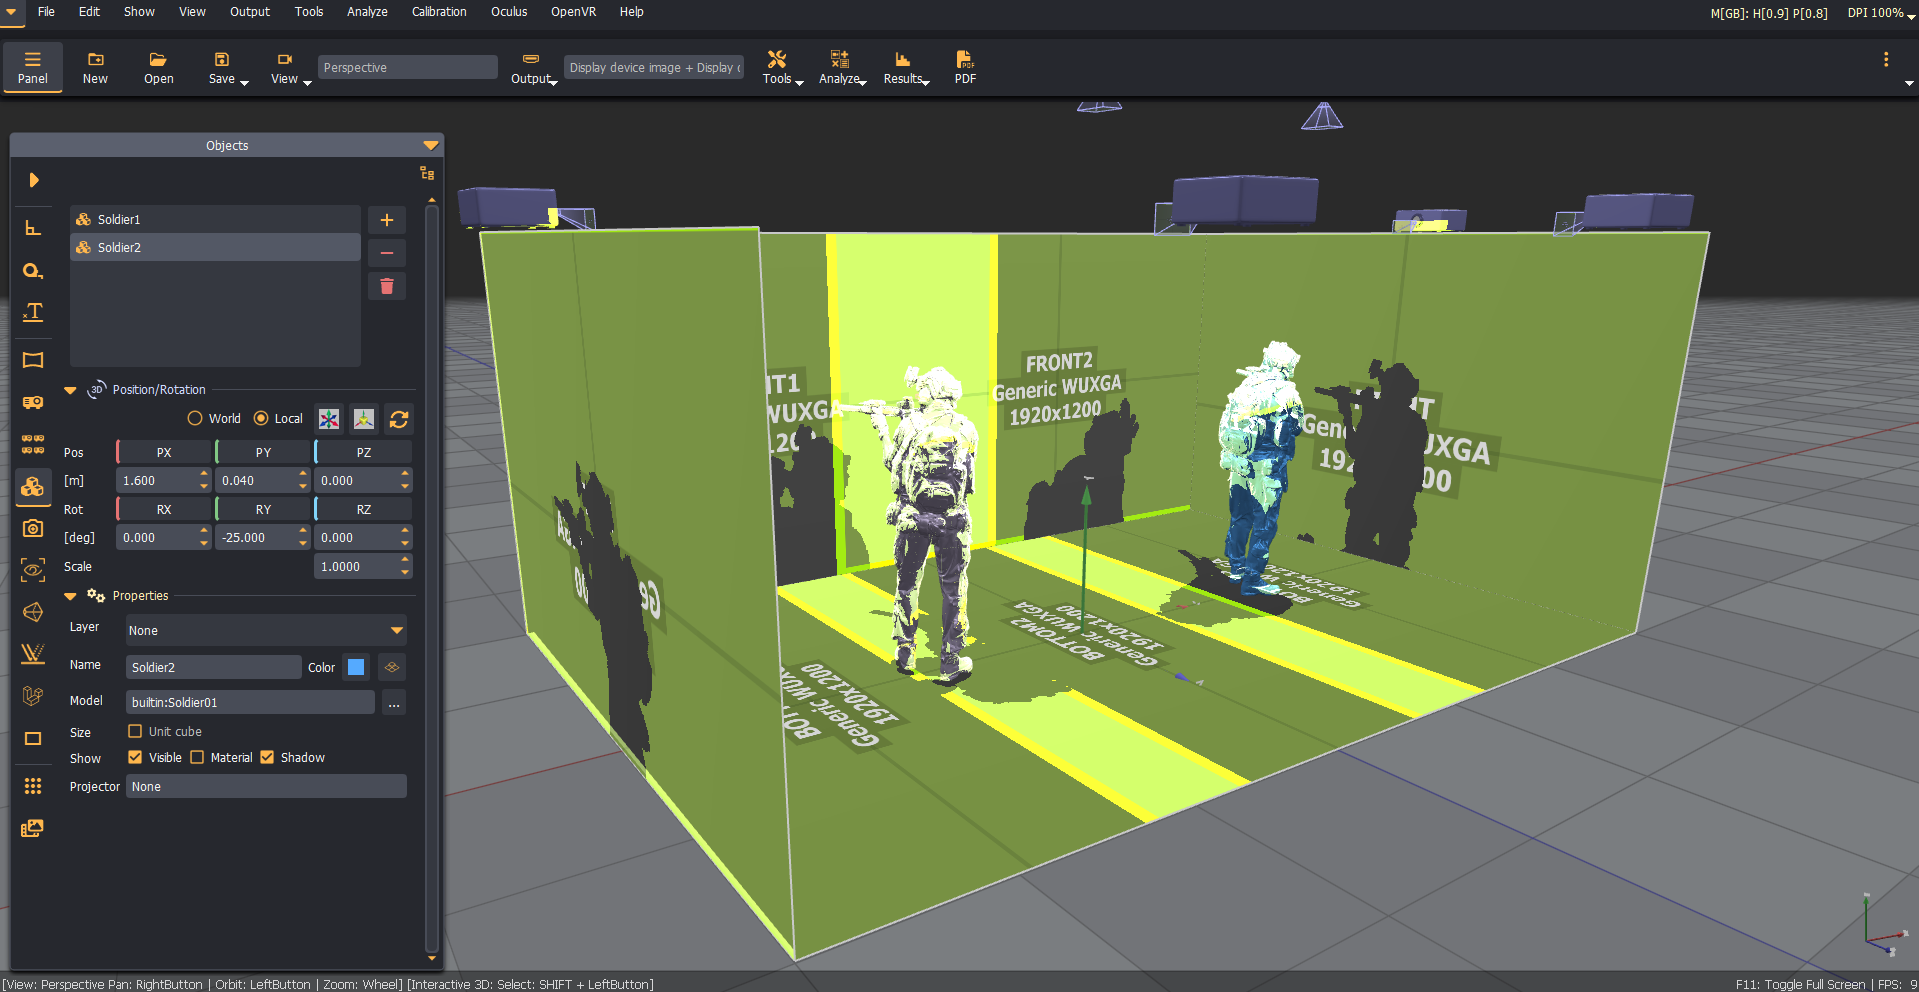
Task: Click the blue Color swatch
Action: click(356, 667)
